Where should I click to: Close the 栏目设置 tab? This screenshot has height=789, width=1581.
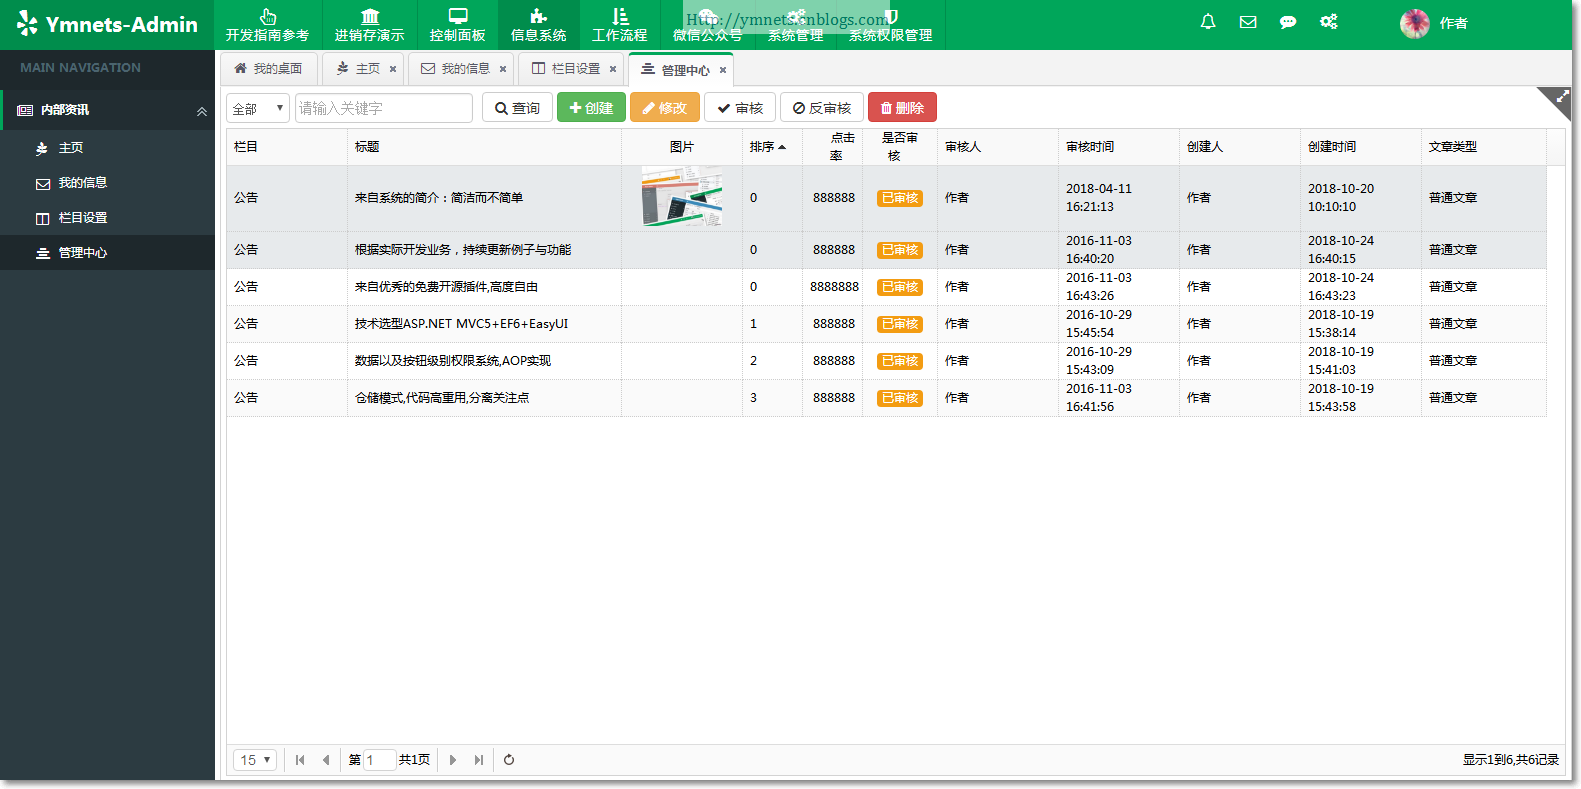[613, 69]
